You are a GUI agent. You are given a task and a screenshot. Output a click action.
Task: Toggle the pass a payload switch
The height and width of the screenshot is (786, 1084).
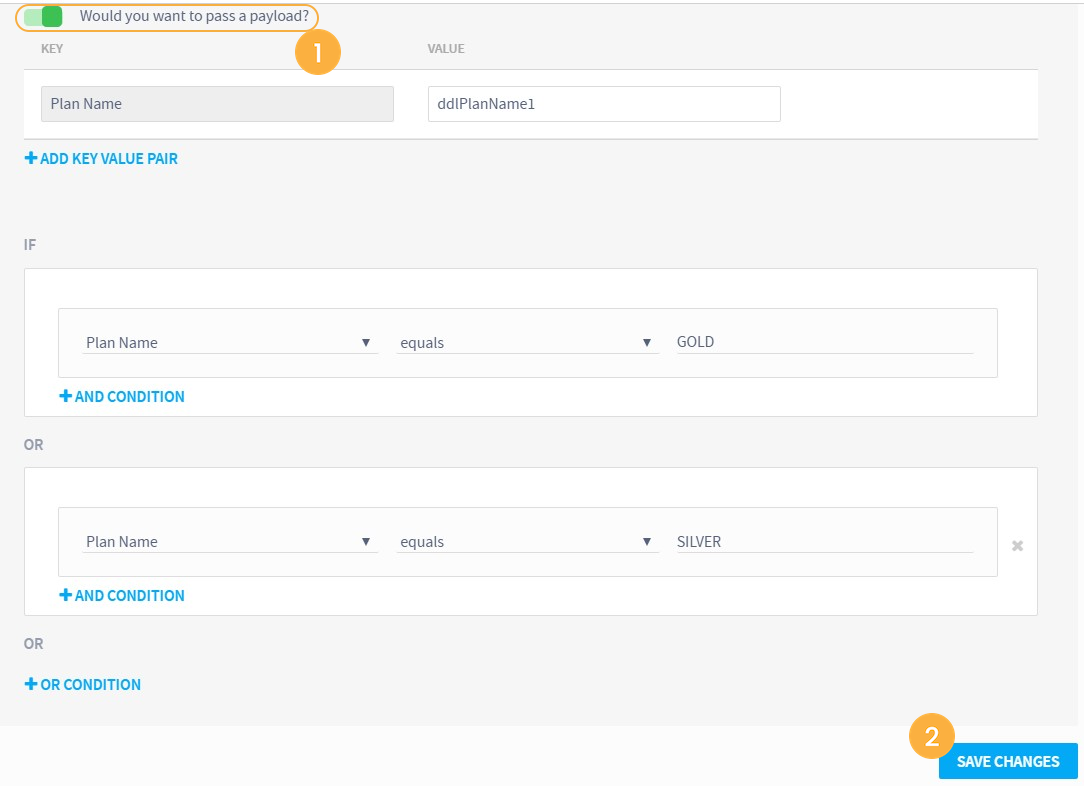click(x=43, y=17)
